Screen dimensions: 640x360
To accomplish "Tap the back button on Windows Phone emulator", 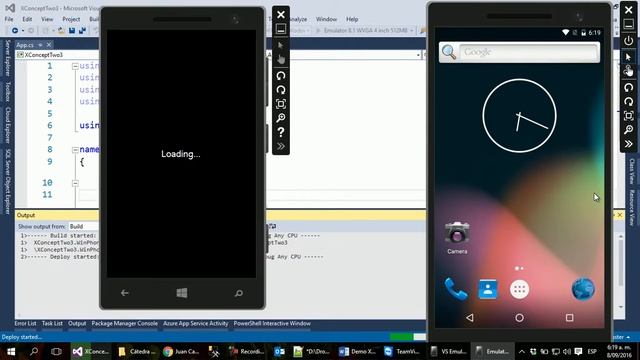I will coord(125,293).
